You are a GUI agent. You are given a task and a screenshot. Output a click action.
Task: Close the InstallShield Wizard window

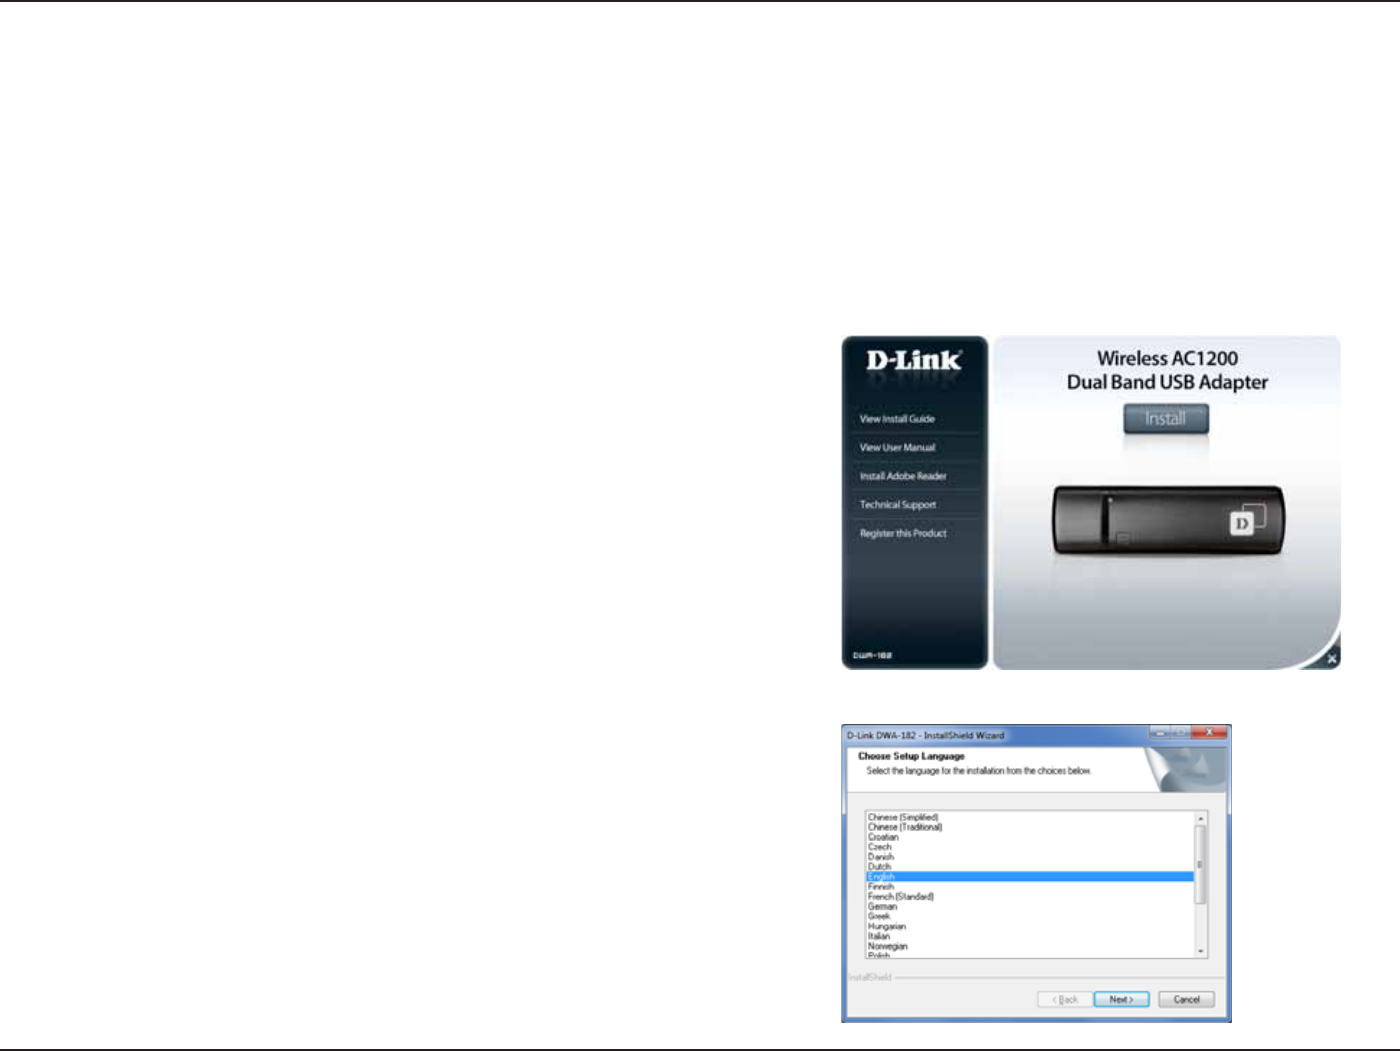(x=1209, y=733)
